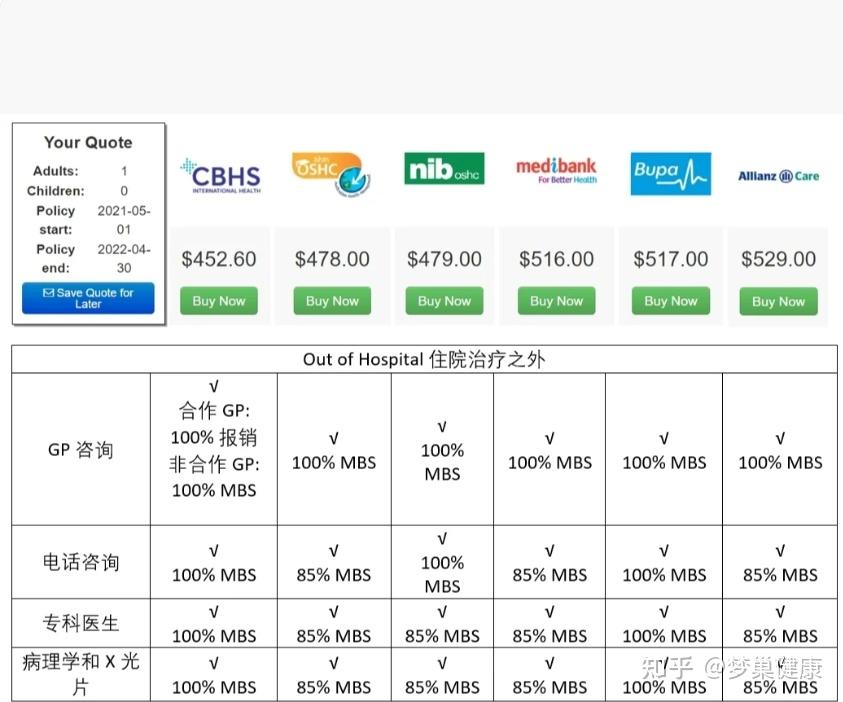Click the CBHS International Health logo
Image resolution: width=843 pixels, height=702 pixels.
(220, 175)
